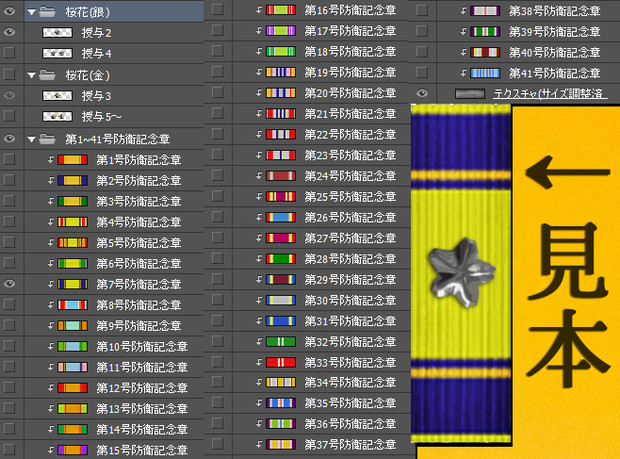Click the 第19号防衛記念章 ribbon thumbnail
Viewport: 620px width, 459px height.
[281, 72]
